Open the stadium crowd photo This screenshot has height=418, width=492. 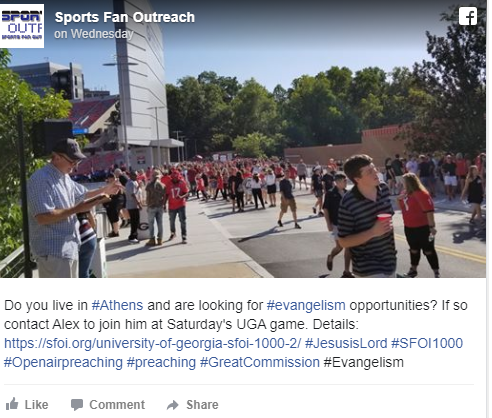coord(243,160)
